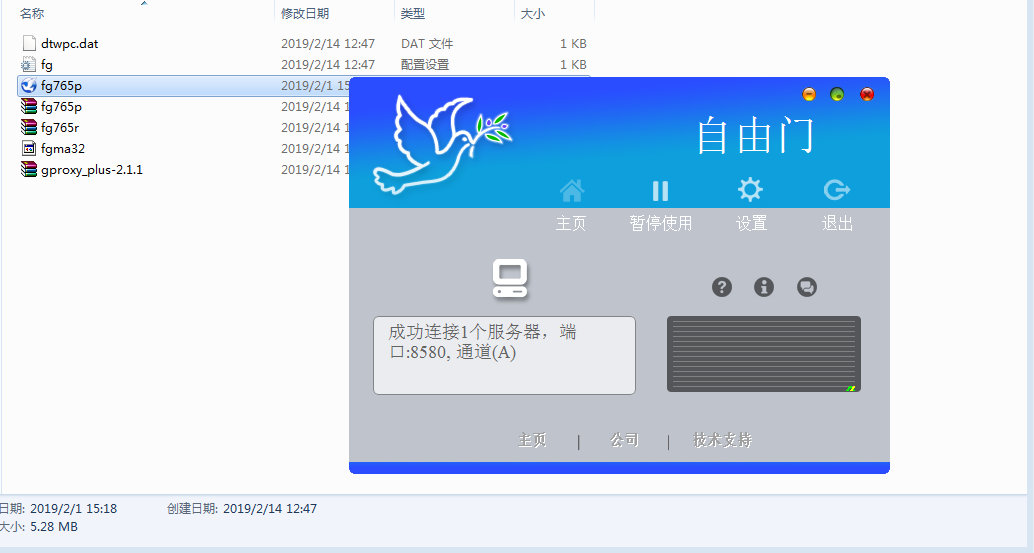The image size is (1034, 553).
Task: Select the gproxy_plus-2.1.1 archive icon
Action: (28, 169)
